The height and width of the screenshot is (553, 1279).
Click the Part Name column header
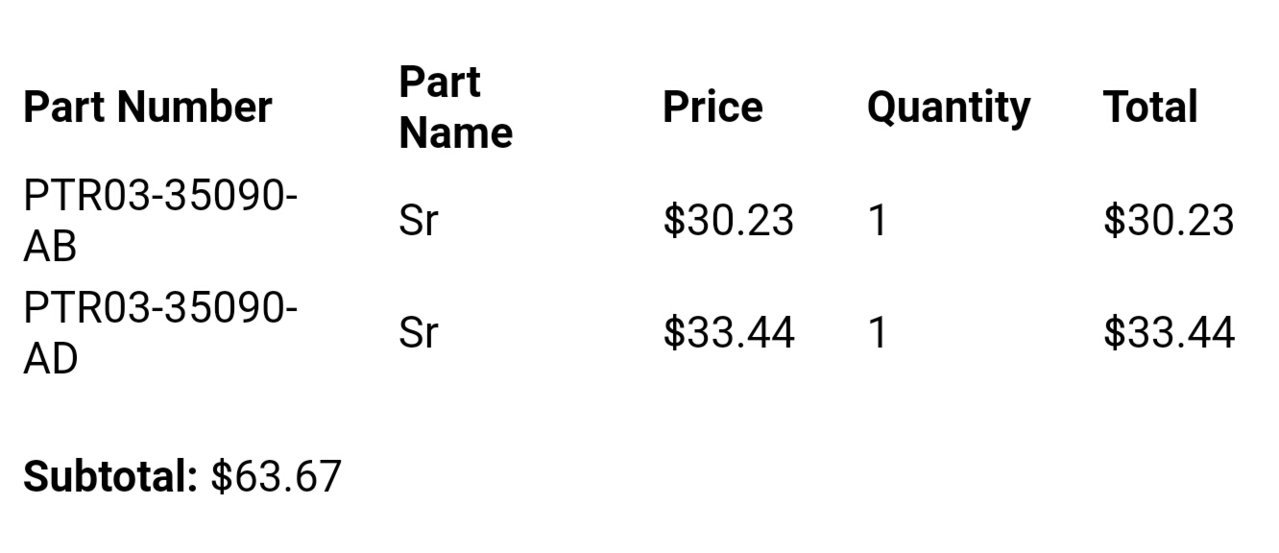[x=455, y=107]
